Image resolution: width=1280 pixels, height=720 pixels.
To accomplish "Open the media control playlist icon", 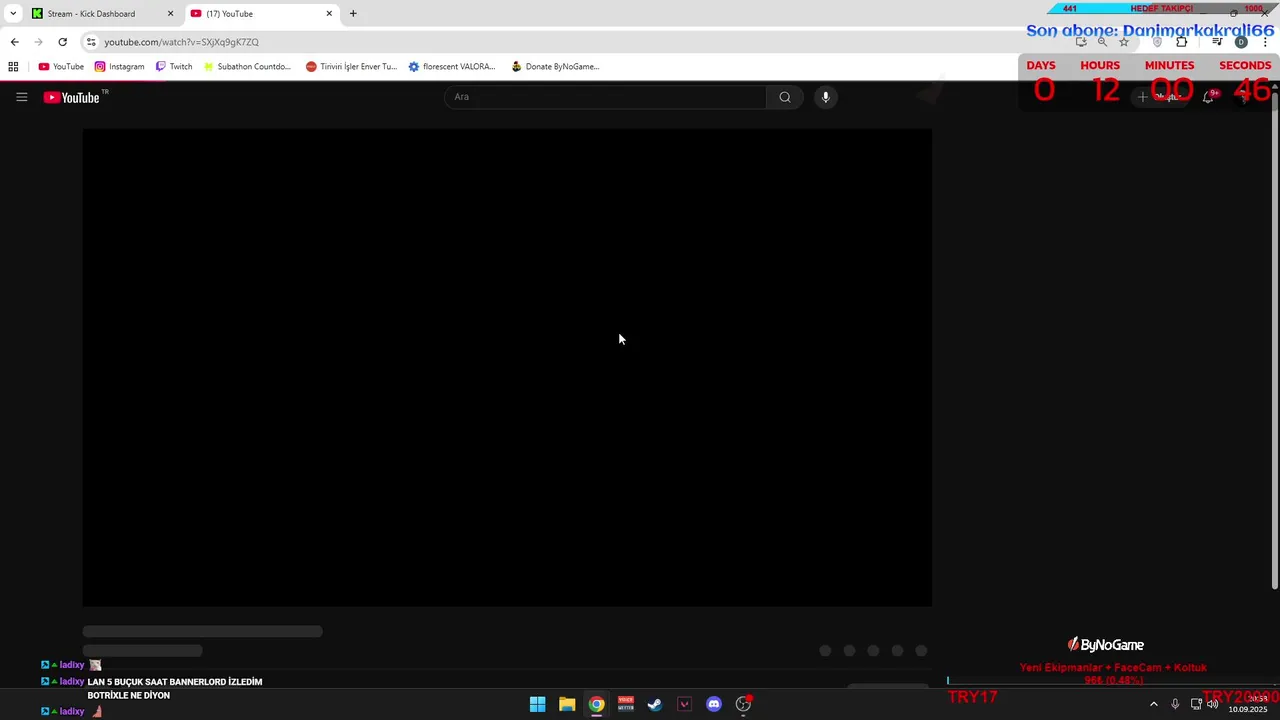I will (x=1217, y=42).
